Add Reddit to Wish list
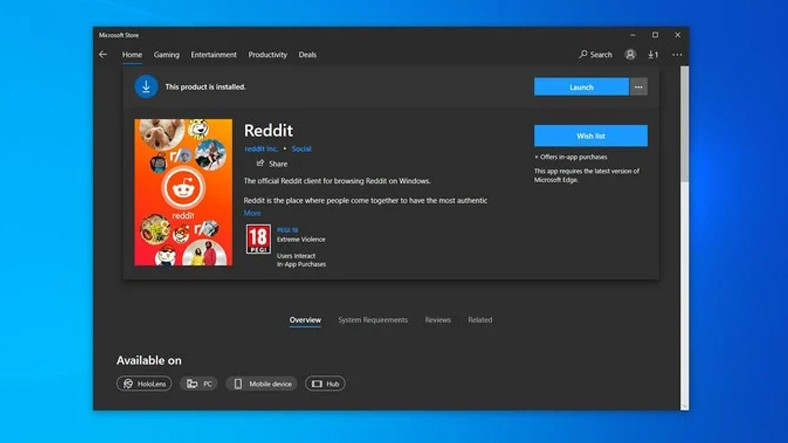Screen dimensions: 788x443 (x=590, y=136)
